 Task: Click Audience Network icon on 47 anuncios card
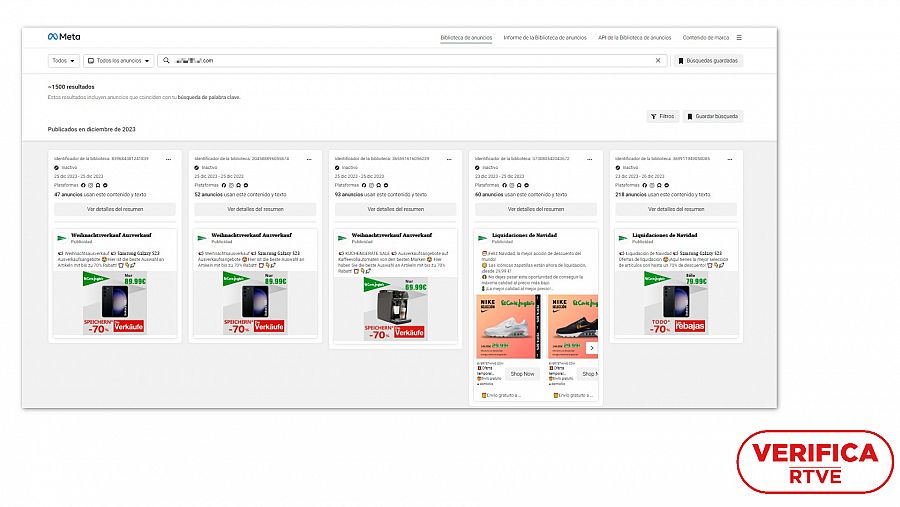tap(98, 185)
